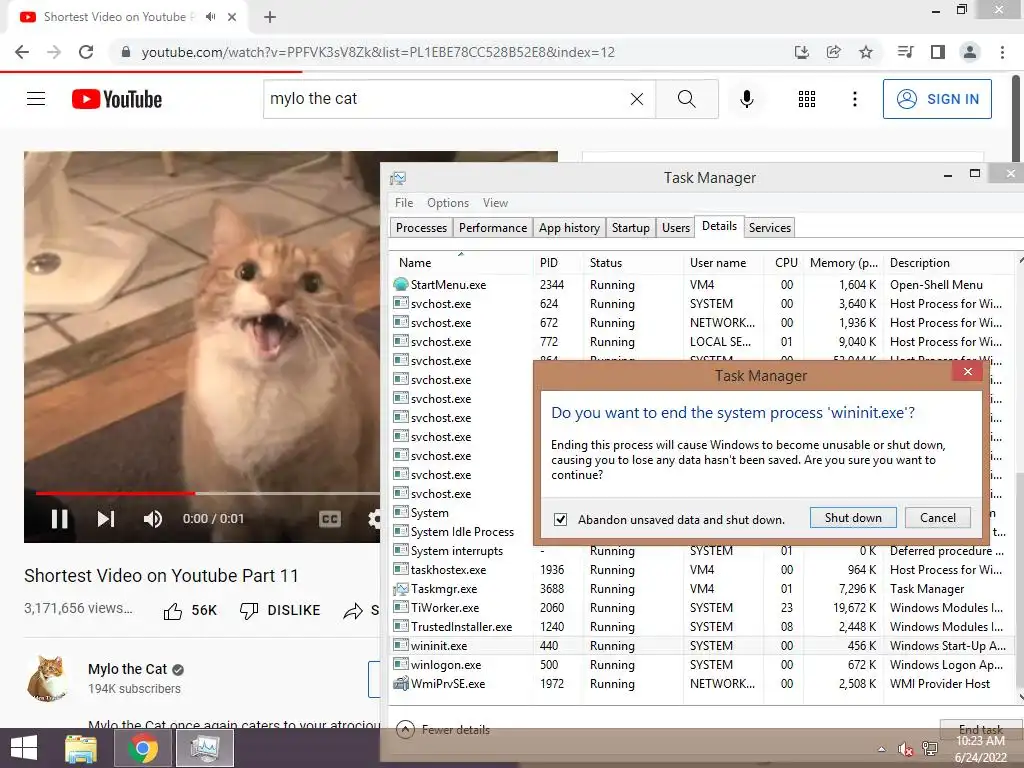The image size is (1024, 768).
Task: Switch to the App history tab
Action: coord(569,228)
